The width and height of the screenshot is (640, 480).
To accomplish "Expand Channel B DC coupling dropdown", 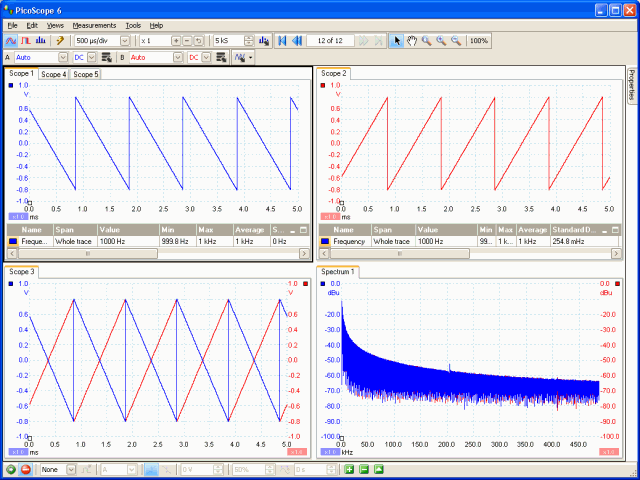I will [207, 58].
